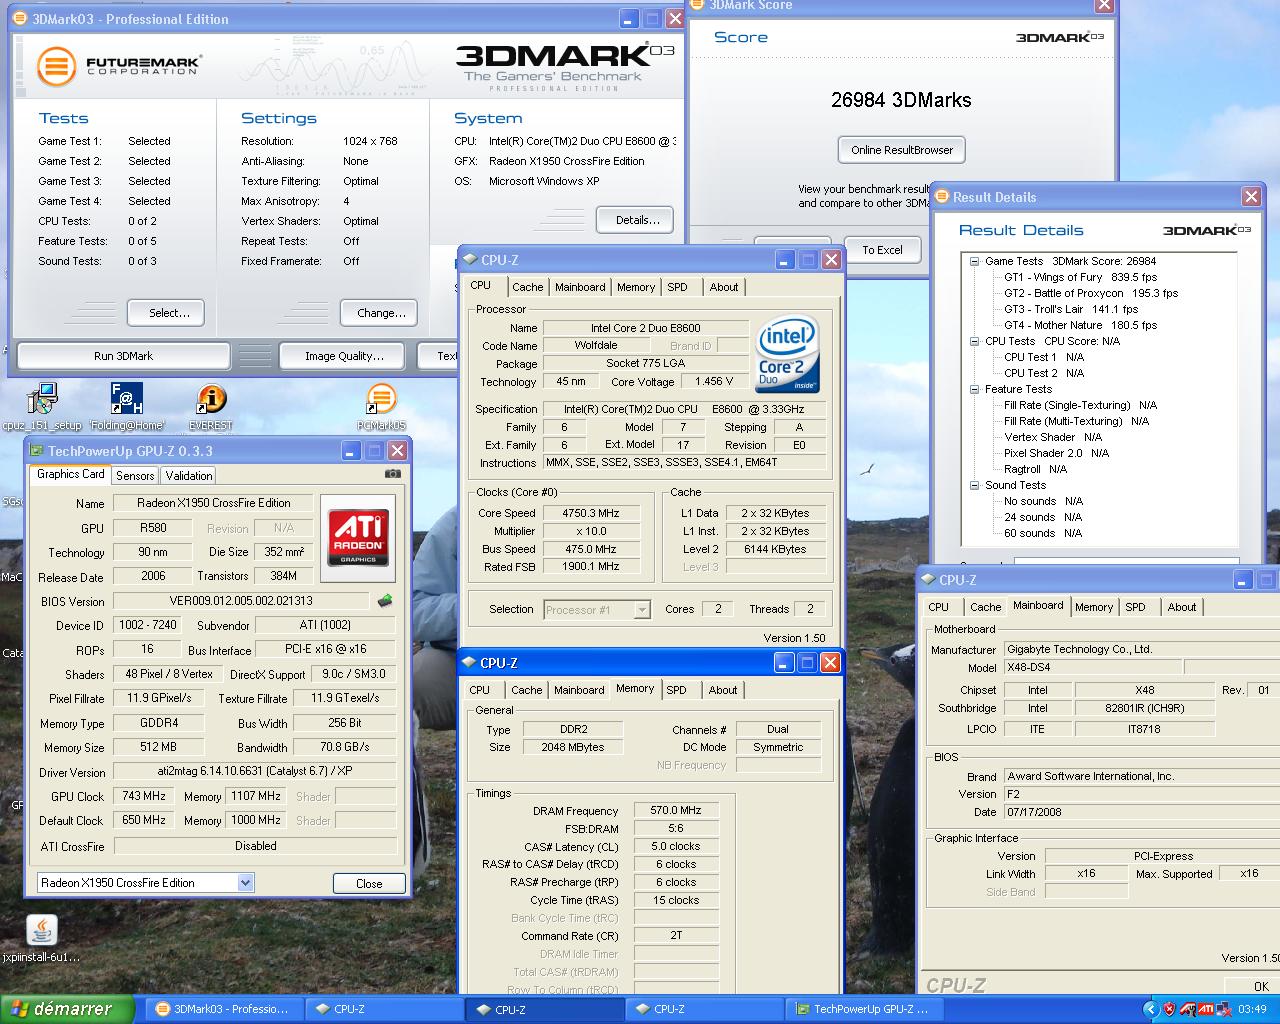1280x1024 pixels.
Task: Open the disconnected network tray icon
Action: (1224, 1009)
